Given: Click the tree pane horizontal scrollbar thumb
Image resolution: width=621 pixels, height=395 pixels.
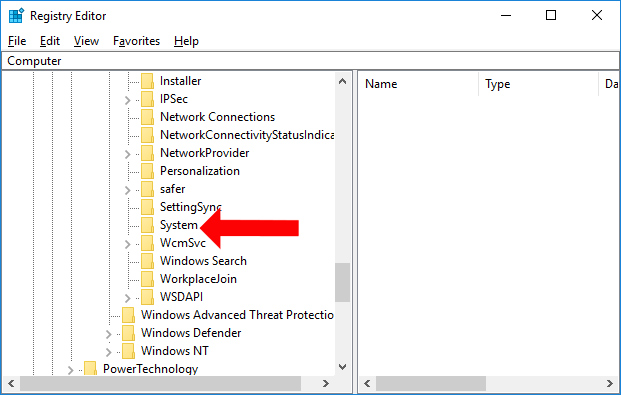Looking at the screenshot, I should pos(160,384).
